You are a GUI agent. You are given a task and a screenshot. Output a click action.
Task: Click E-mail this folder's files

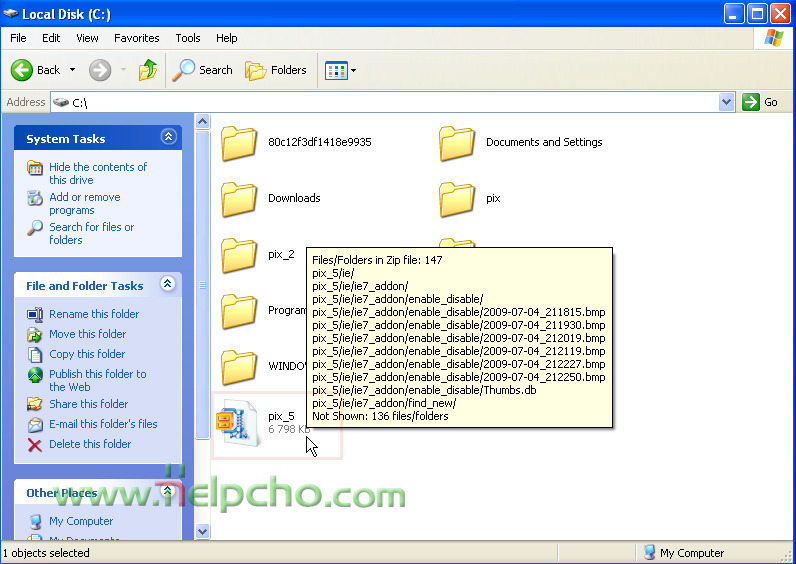coord(103,424)
